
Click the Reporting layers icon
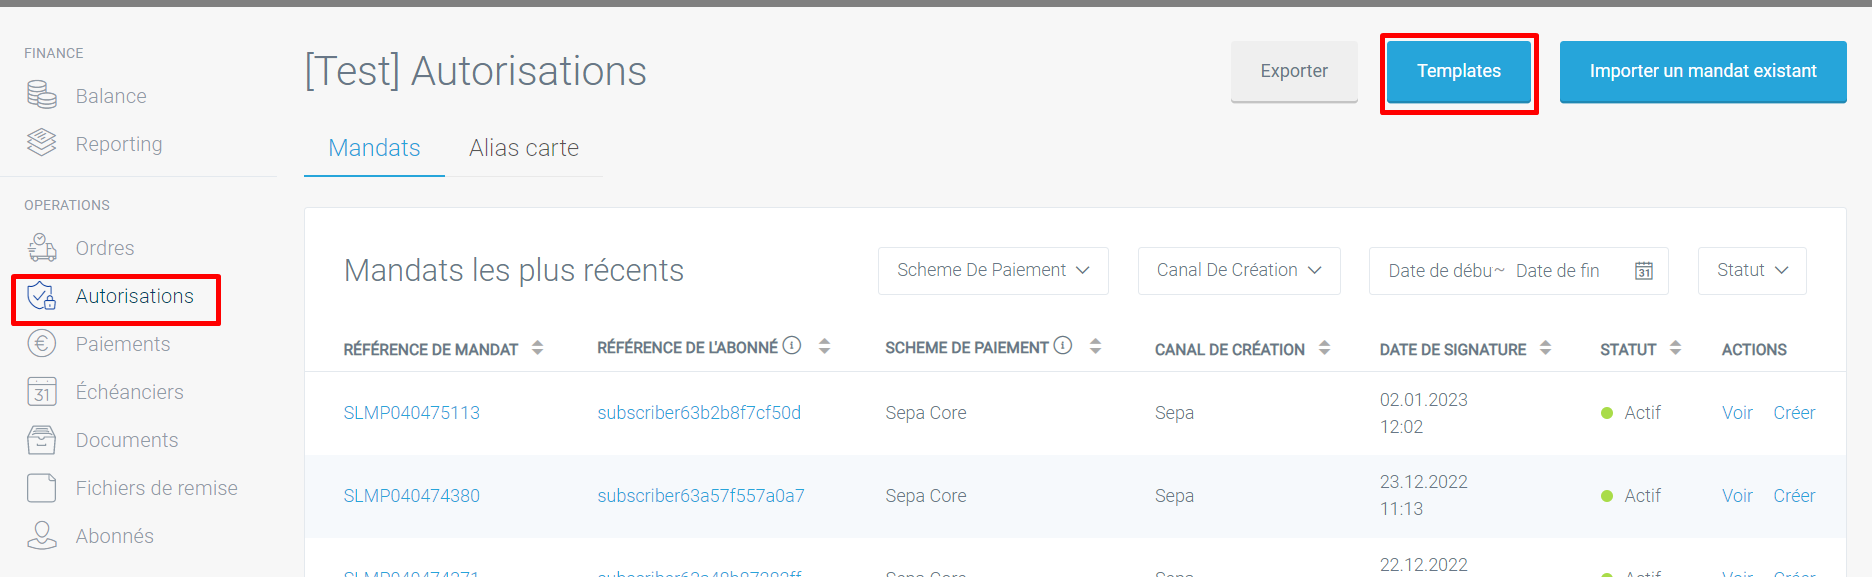42,143
